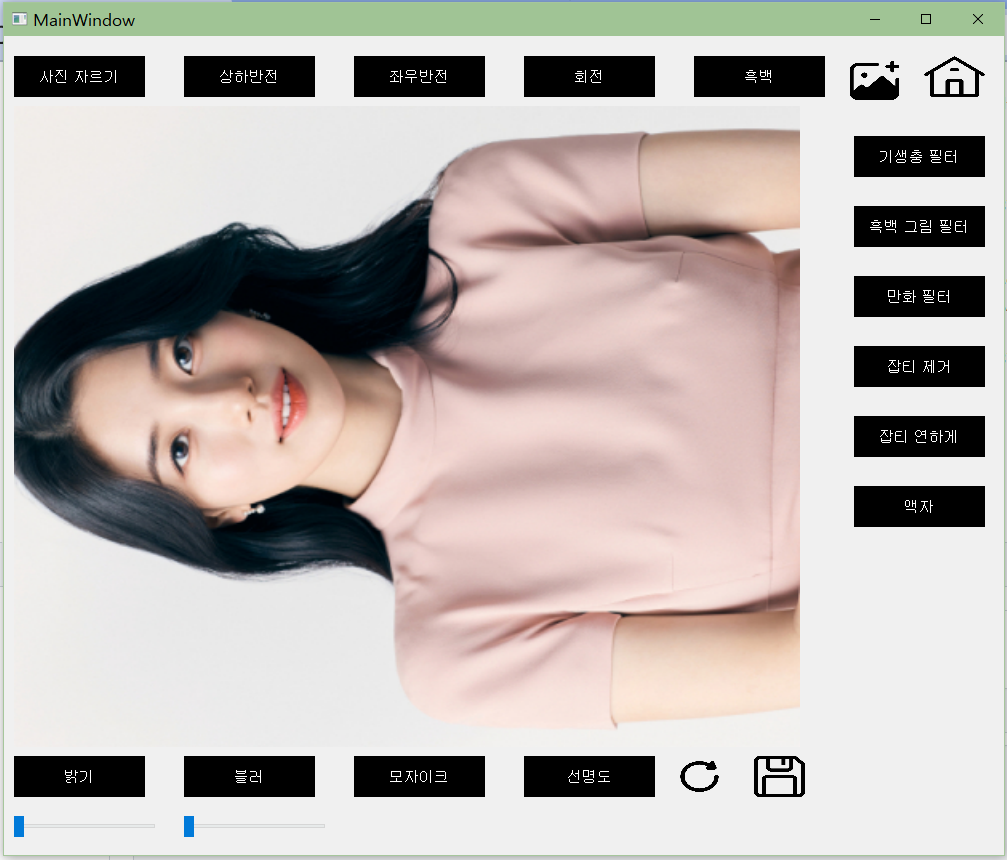Screen dimensions: 1007x860
Task: Convert the photo to grayscale with 흑백
Action: tap(759, 76)
